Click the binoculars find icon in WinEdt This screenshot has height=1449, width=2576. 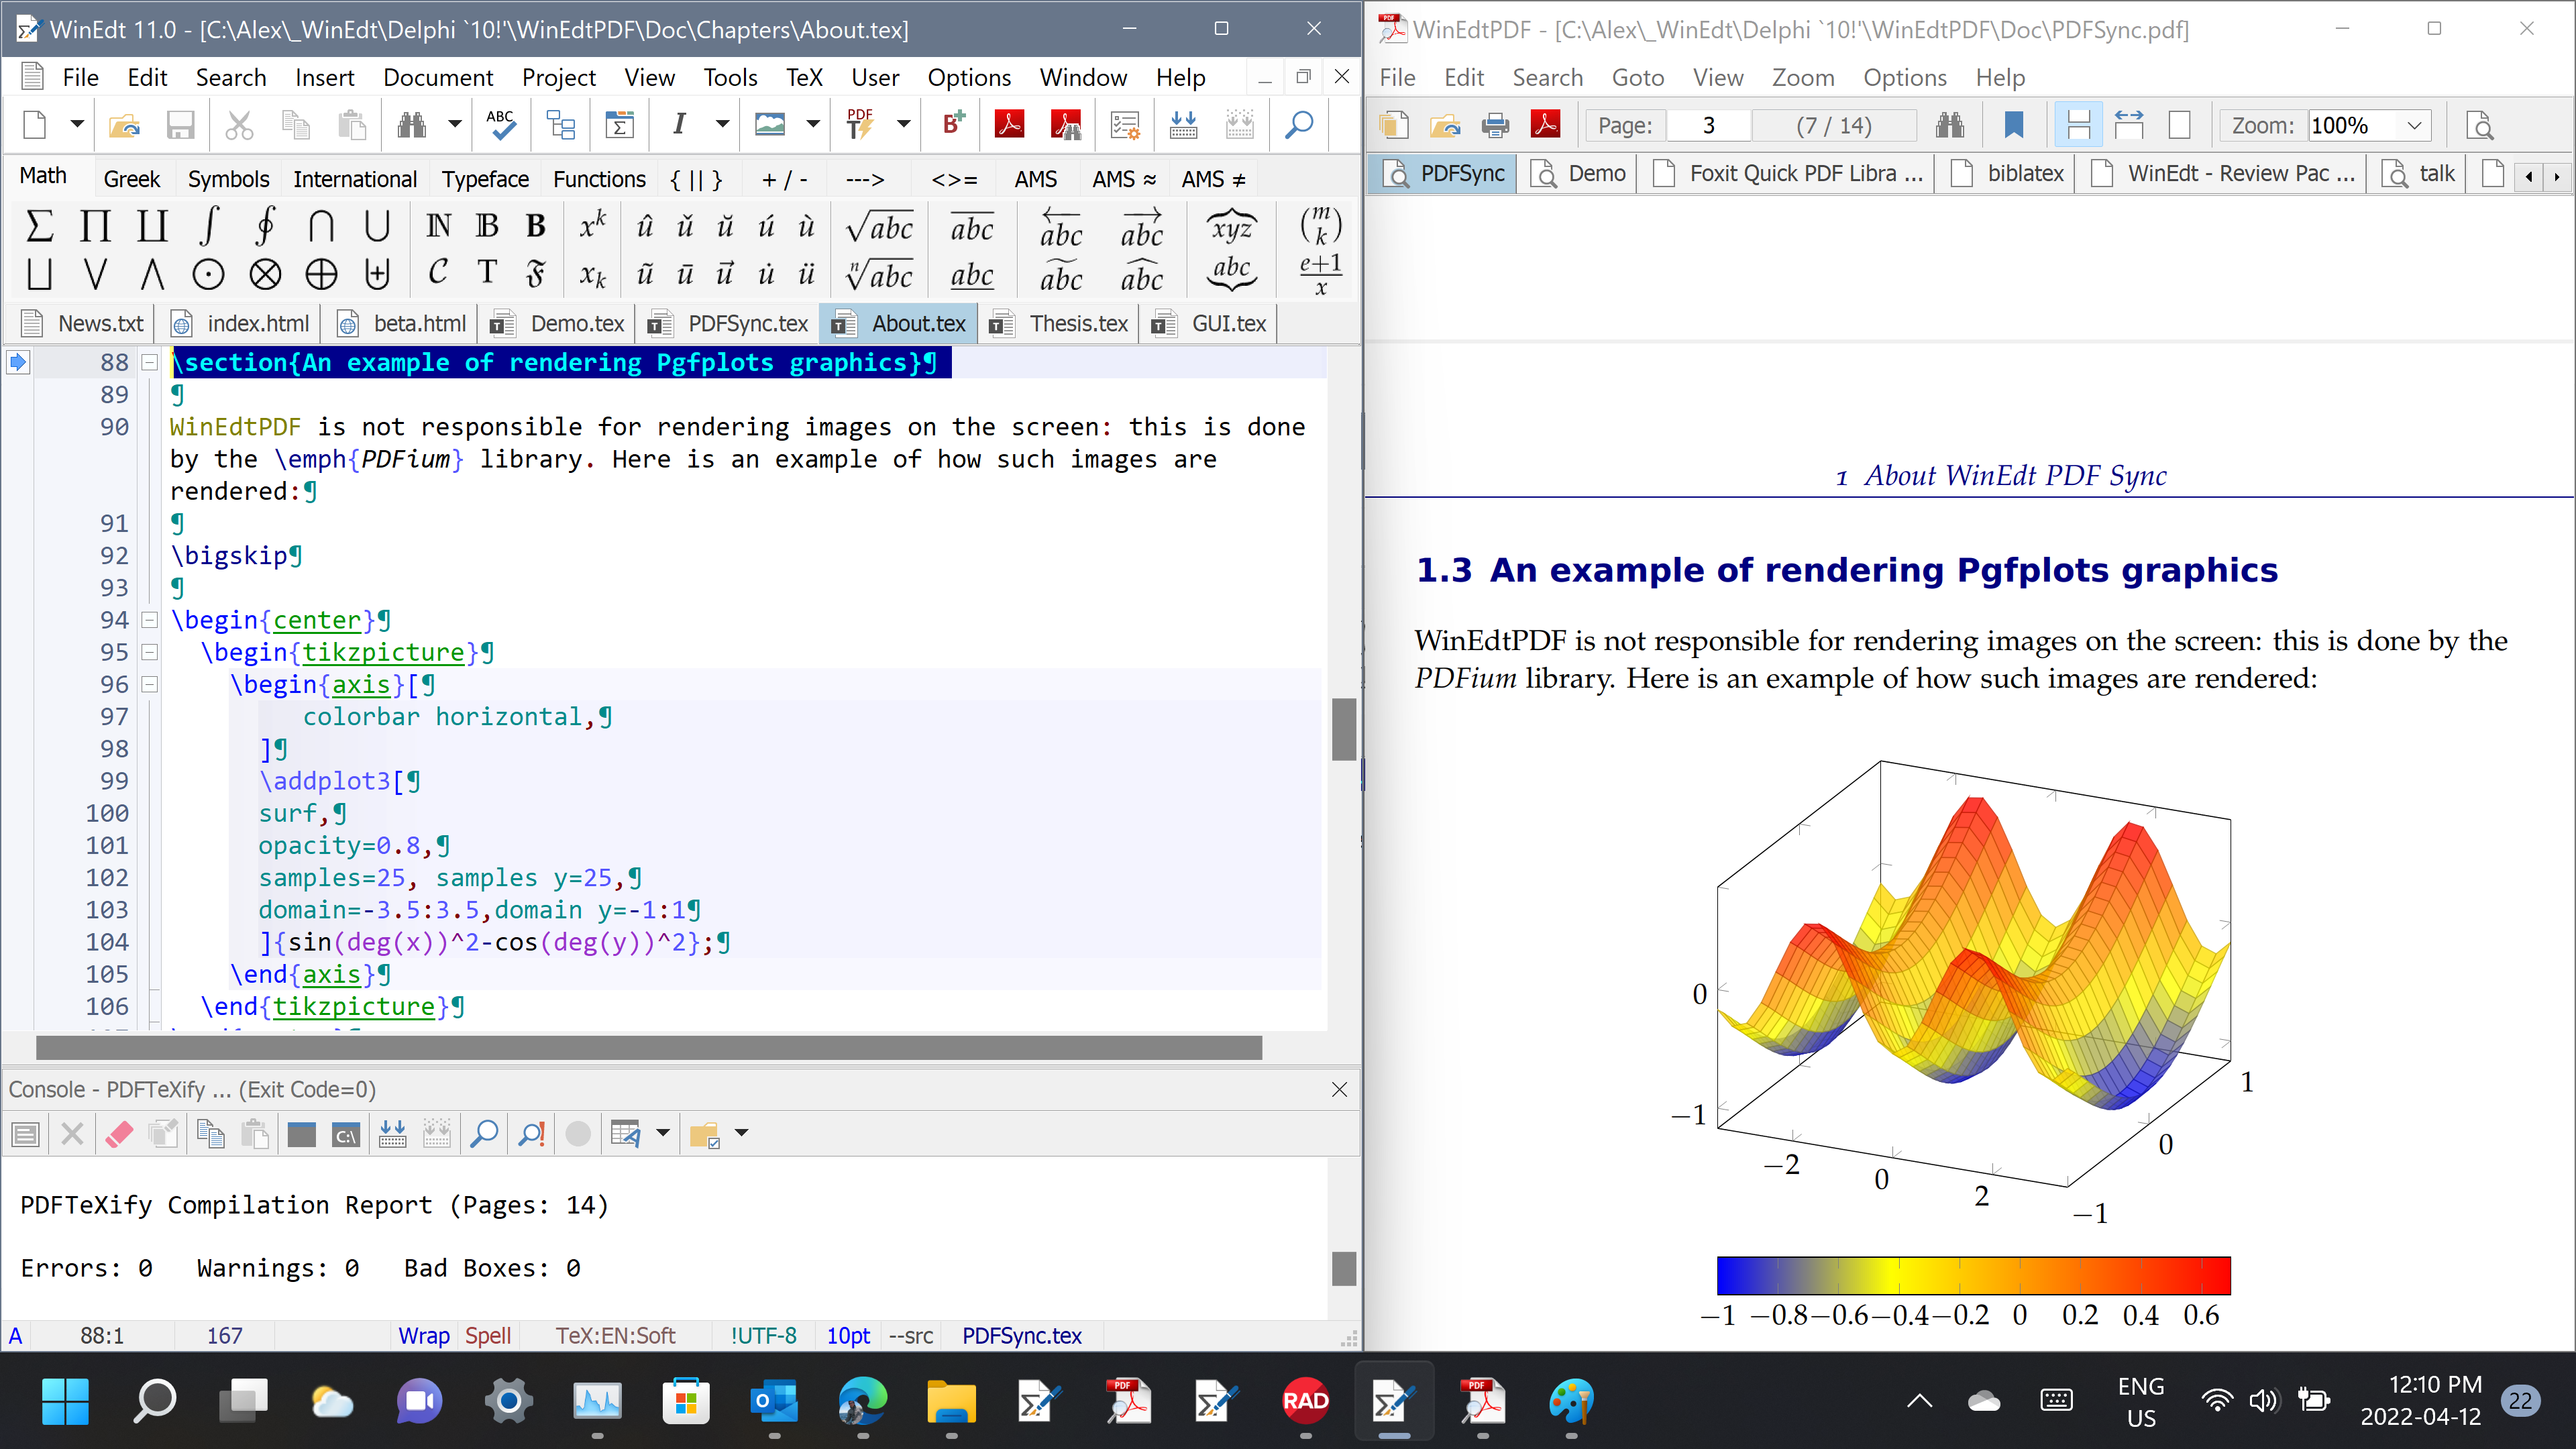(x=411, y=124)
